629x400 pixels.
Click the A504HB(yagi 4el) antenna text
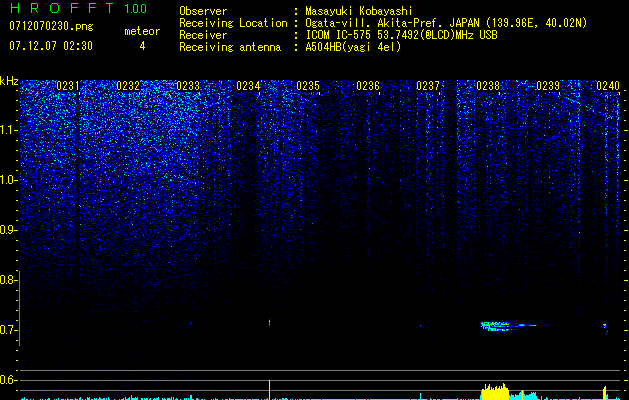tap(353, 47)
